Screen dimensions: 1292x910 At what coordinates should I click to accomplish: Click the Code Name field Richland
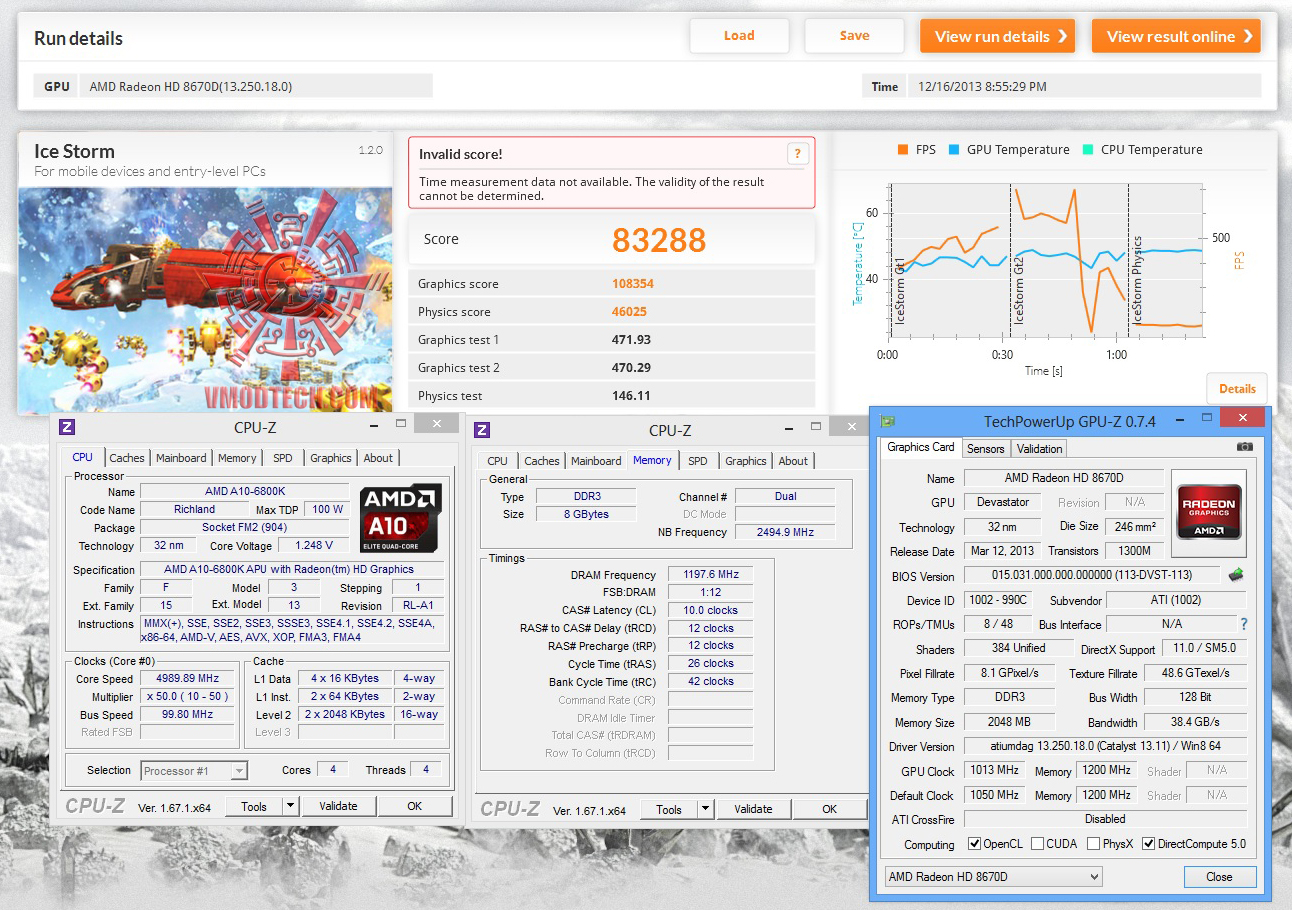click(193, 510)
